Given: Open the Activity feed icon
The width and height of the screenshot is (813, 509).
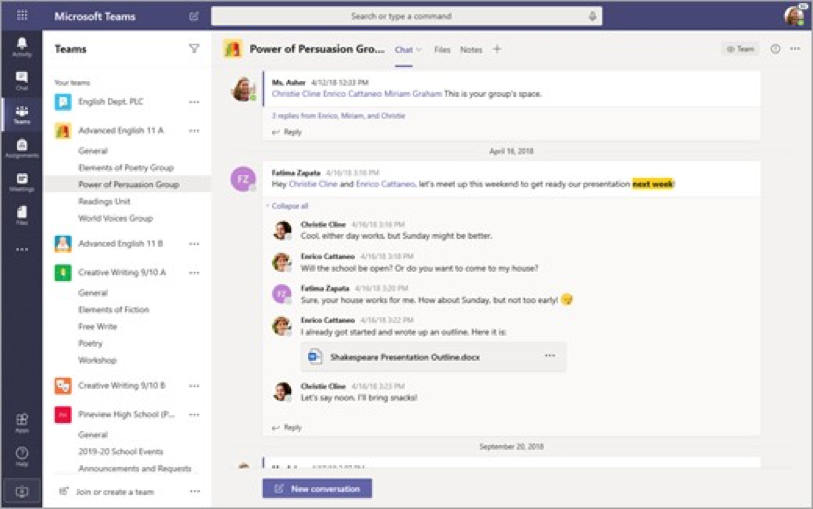Looking at the screenshot, I should click(21, 46).
